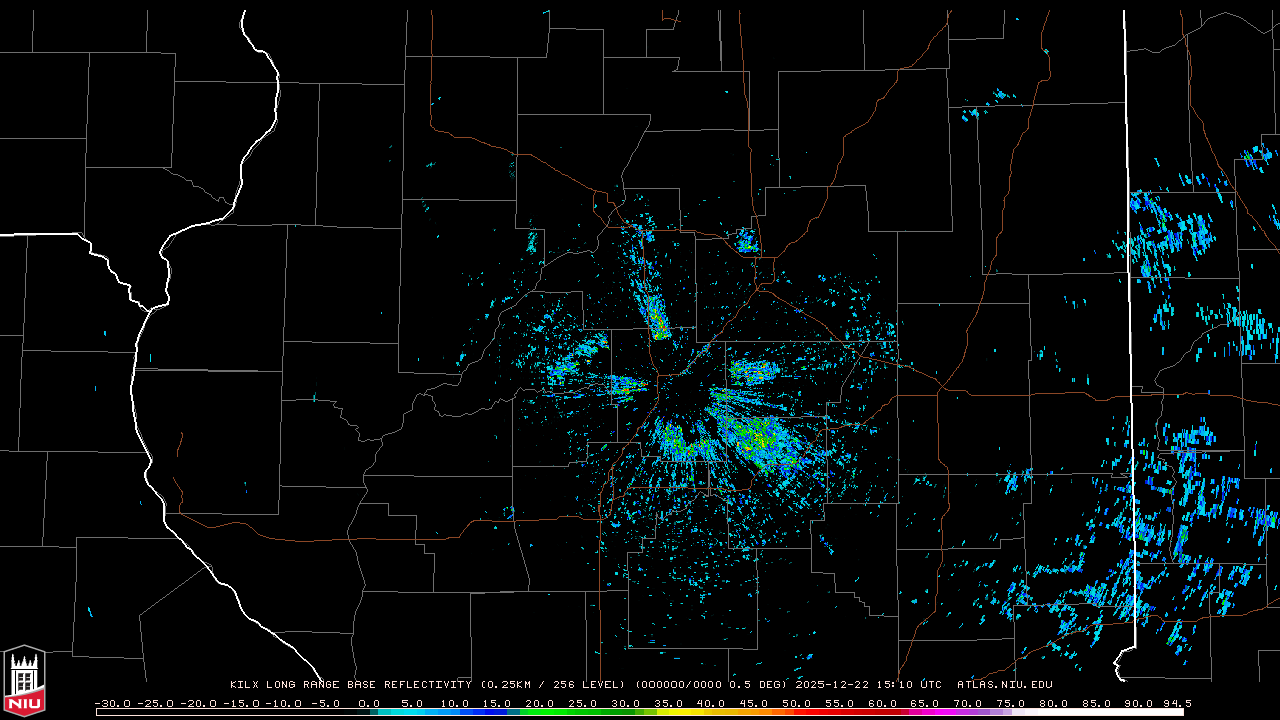Click the 94.5 value on the reflectivity scale
Screen dimensions: 1280x720
(1177, 704)
